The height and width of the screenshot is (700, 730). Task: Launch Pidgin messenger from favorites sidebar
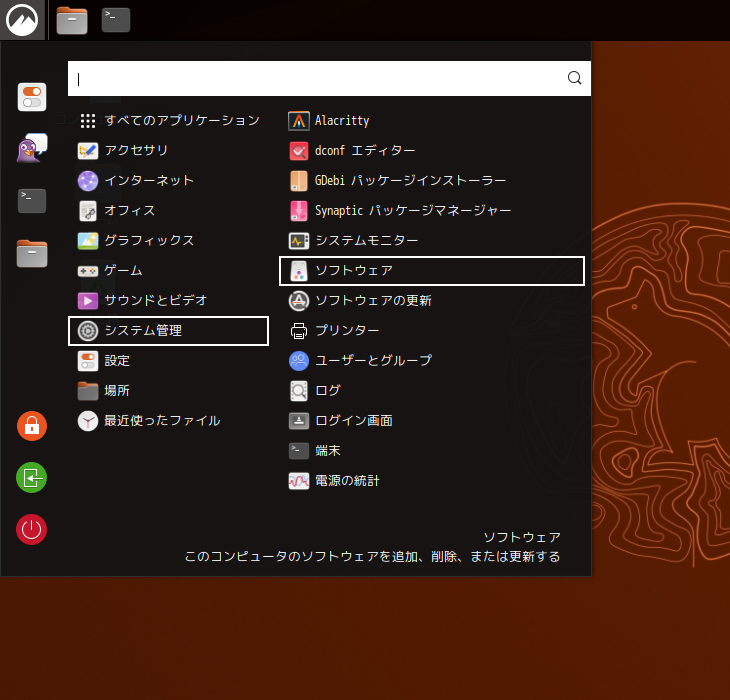[32, 148]
